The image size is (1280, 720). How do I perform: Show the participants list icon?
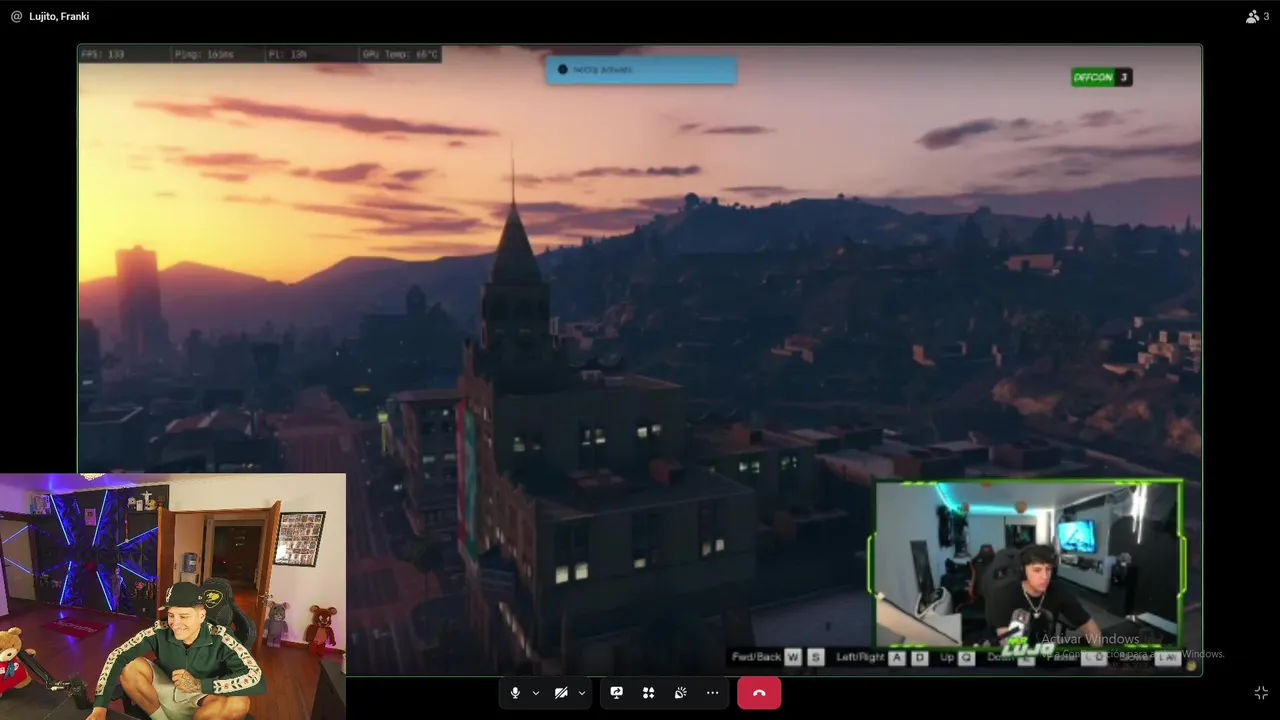tap(1253, 16)
